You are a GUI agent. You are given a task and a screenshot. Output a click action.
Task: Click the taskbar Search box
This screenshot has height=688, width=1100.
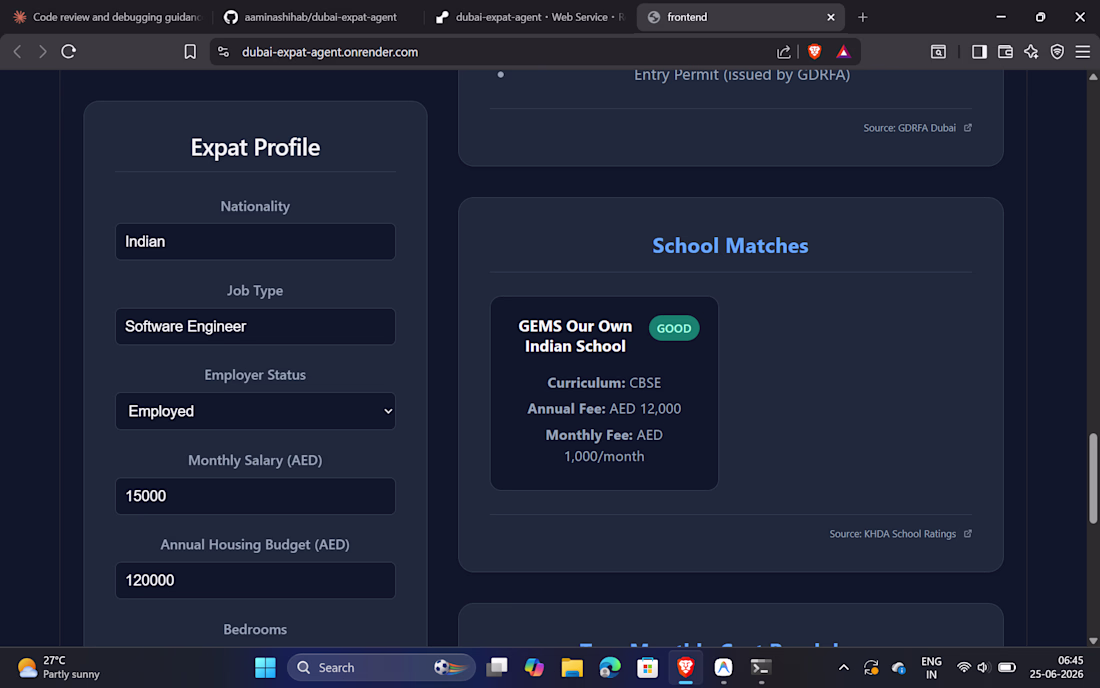tap(382, 668)
